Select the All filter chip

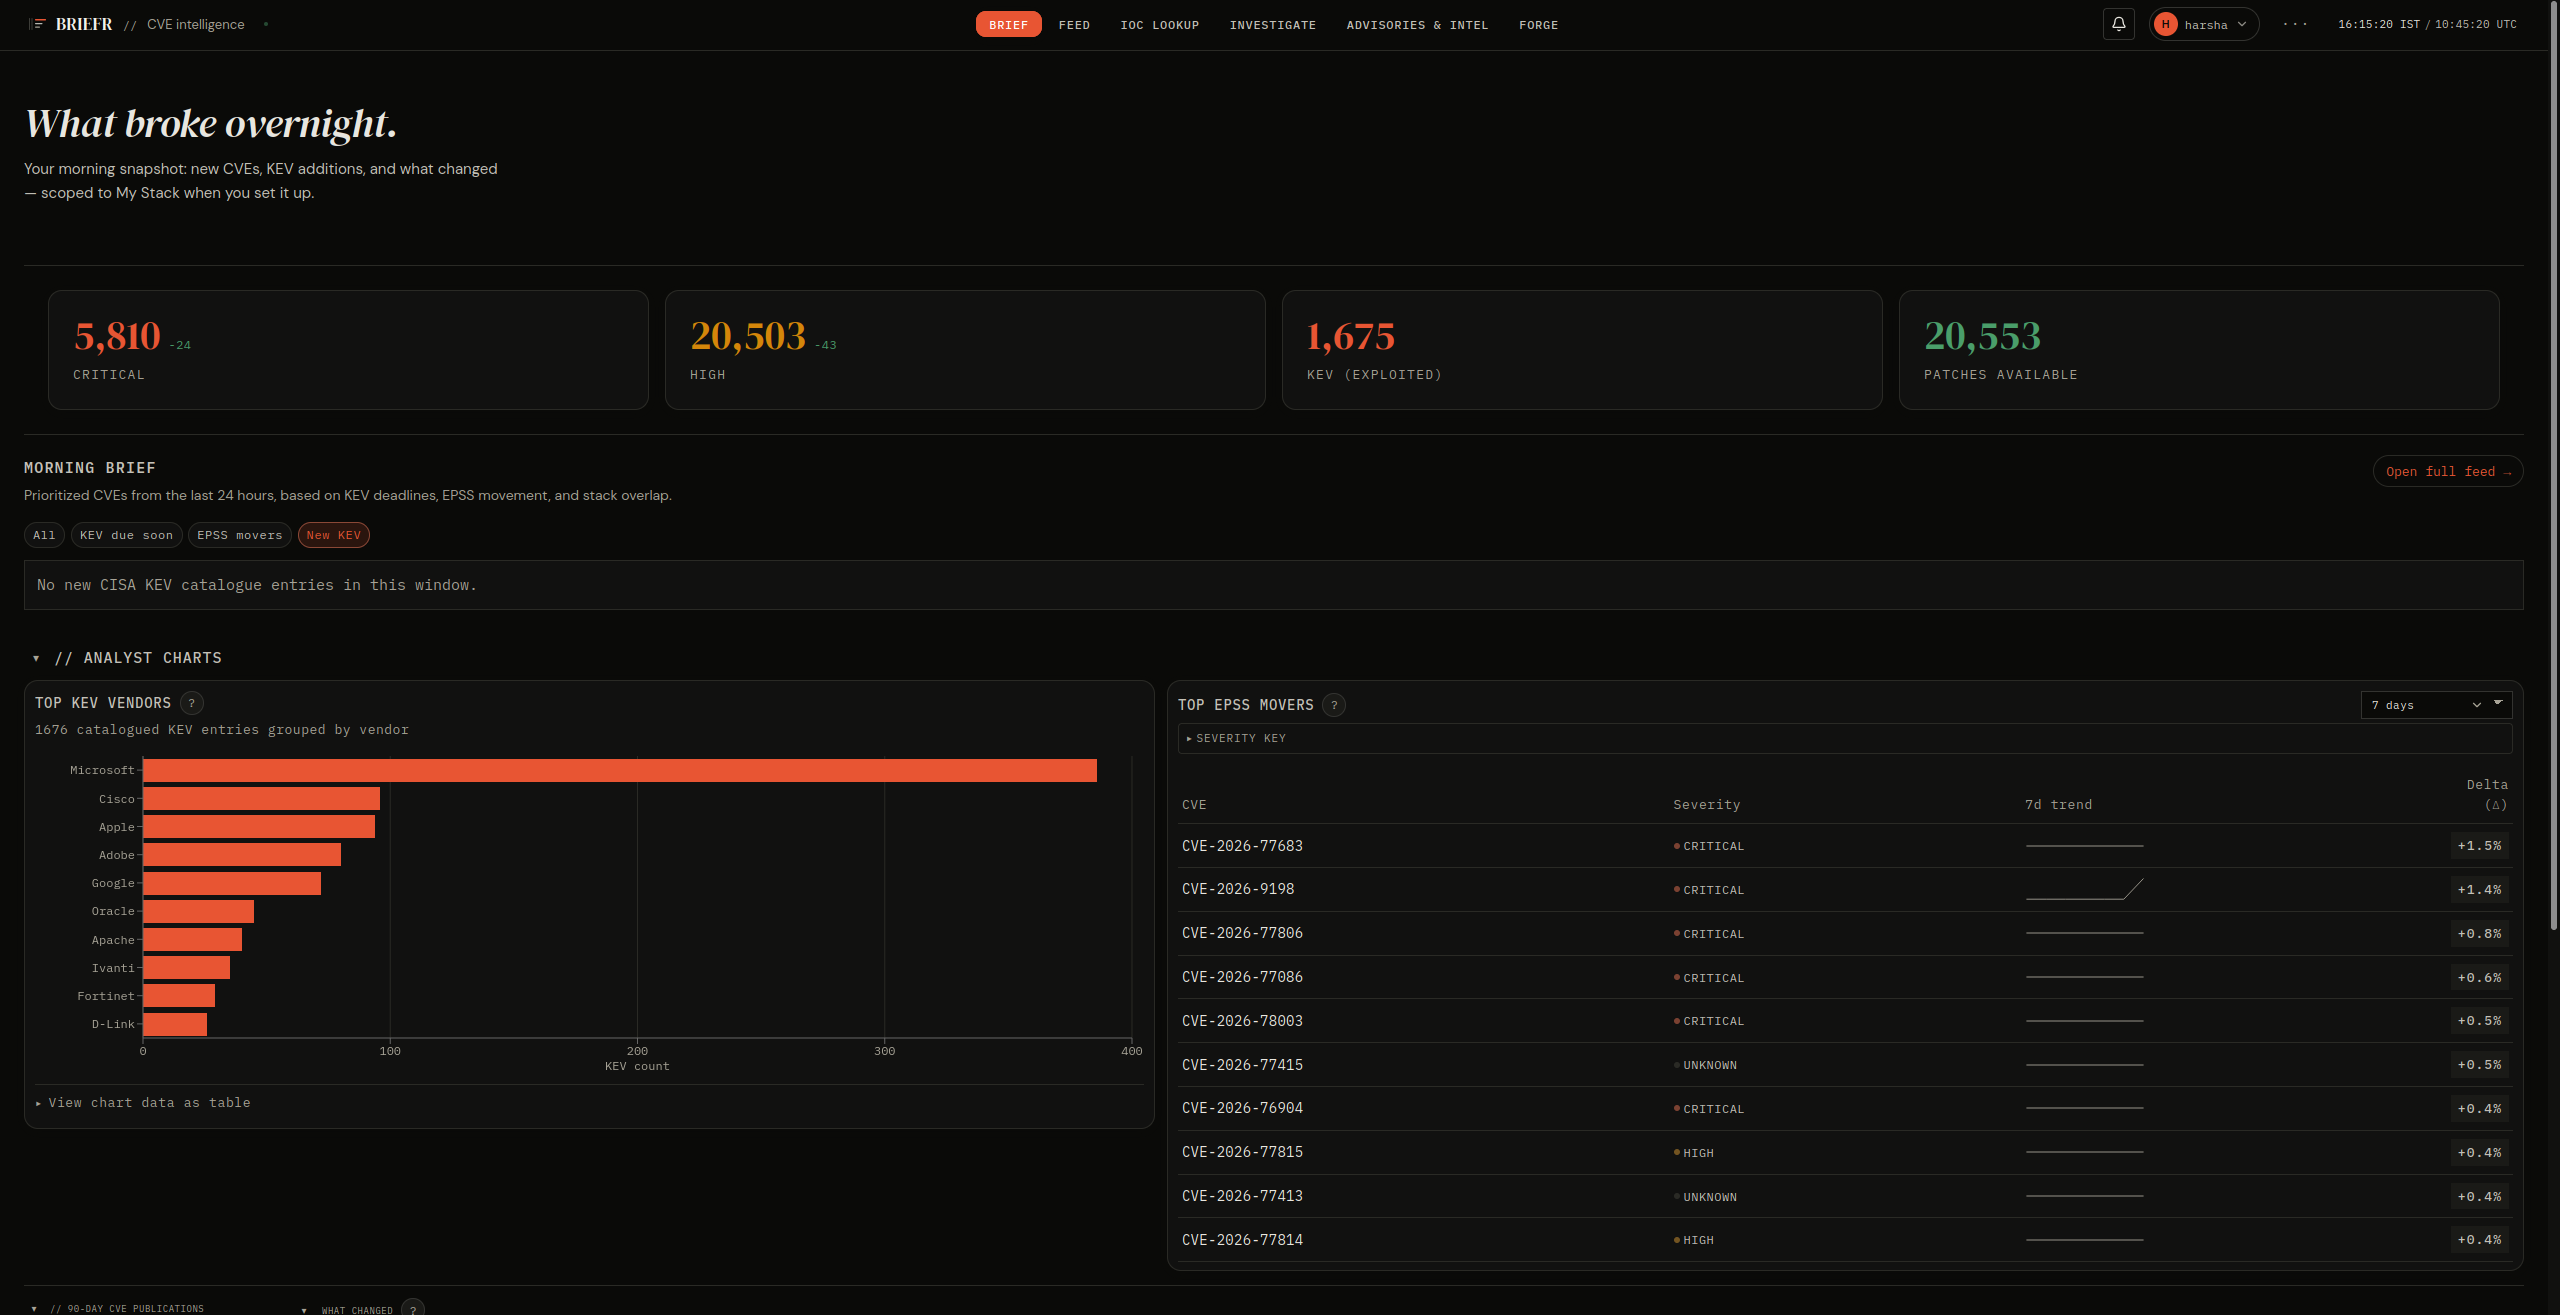pos(44,535)
